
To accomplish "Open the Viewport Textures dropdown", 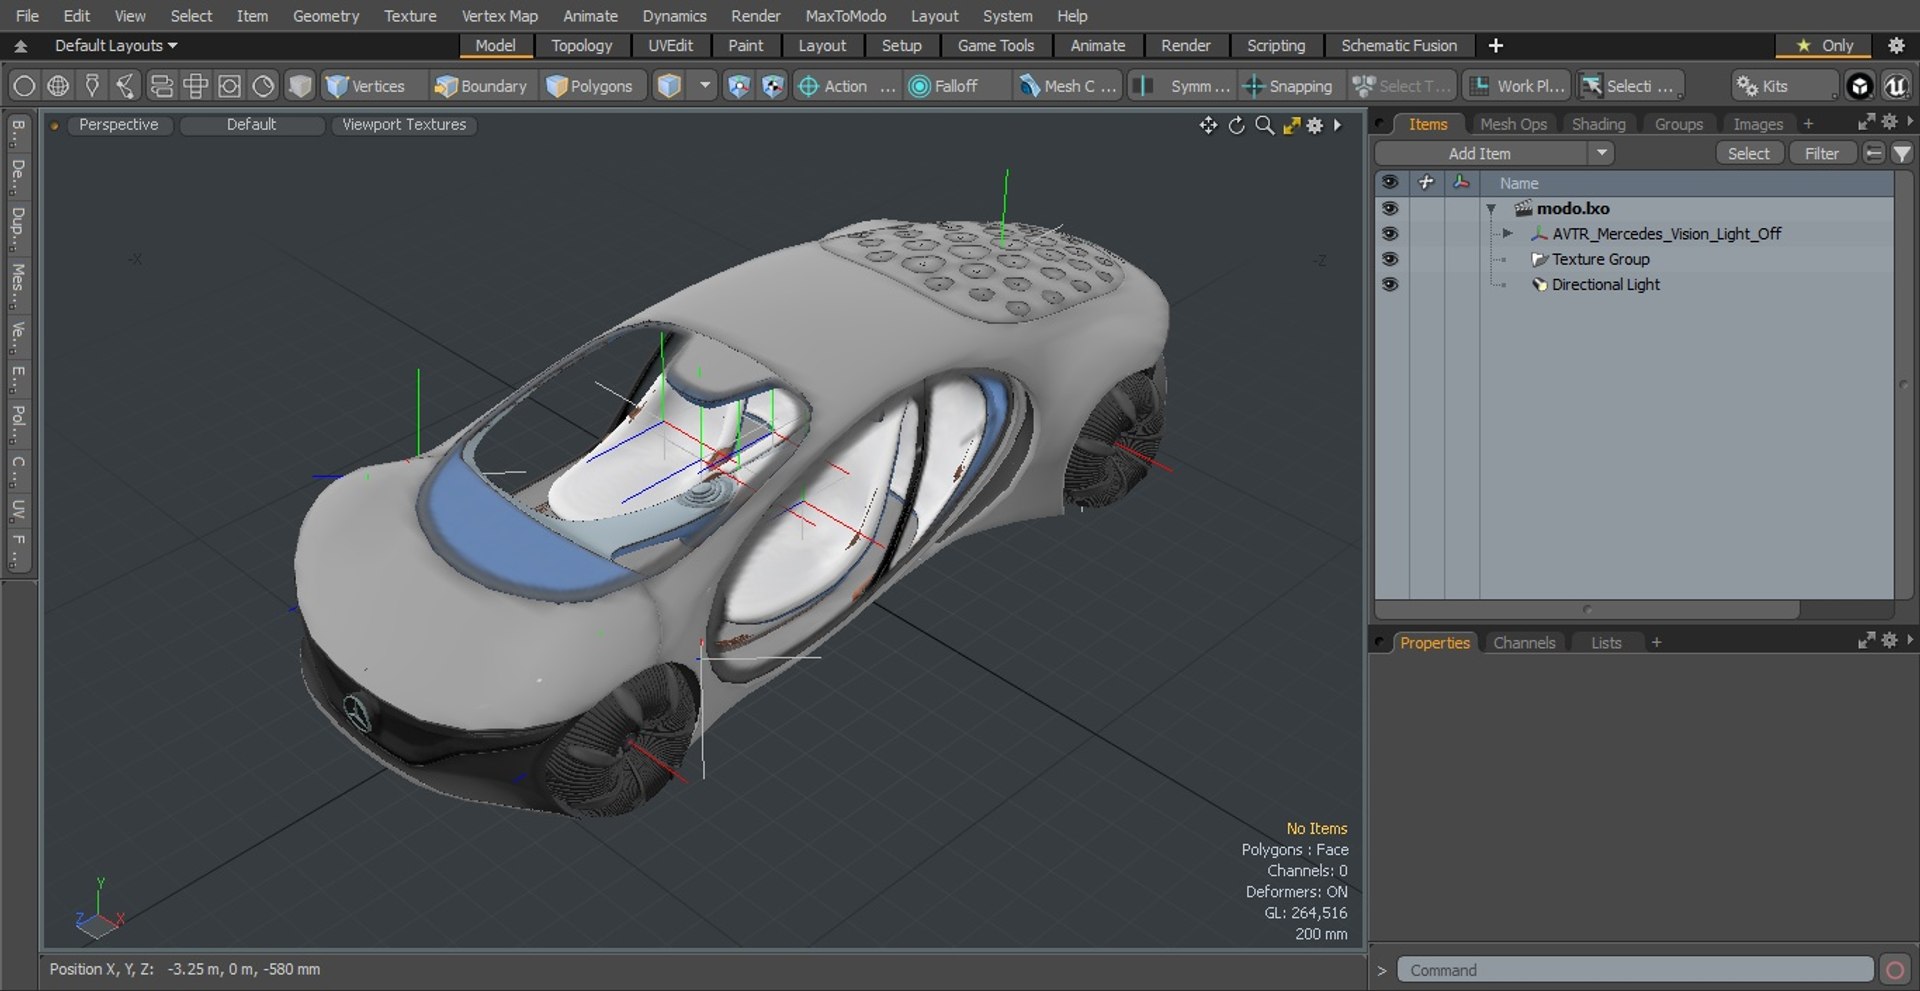I will (404, 125).
